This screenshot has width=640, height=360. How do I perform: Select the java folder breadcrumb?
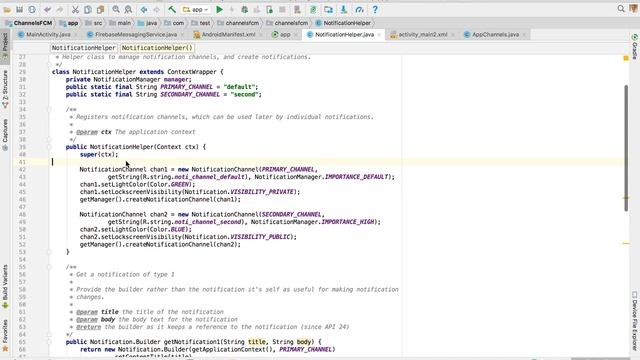click(x=148, y=23)
